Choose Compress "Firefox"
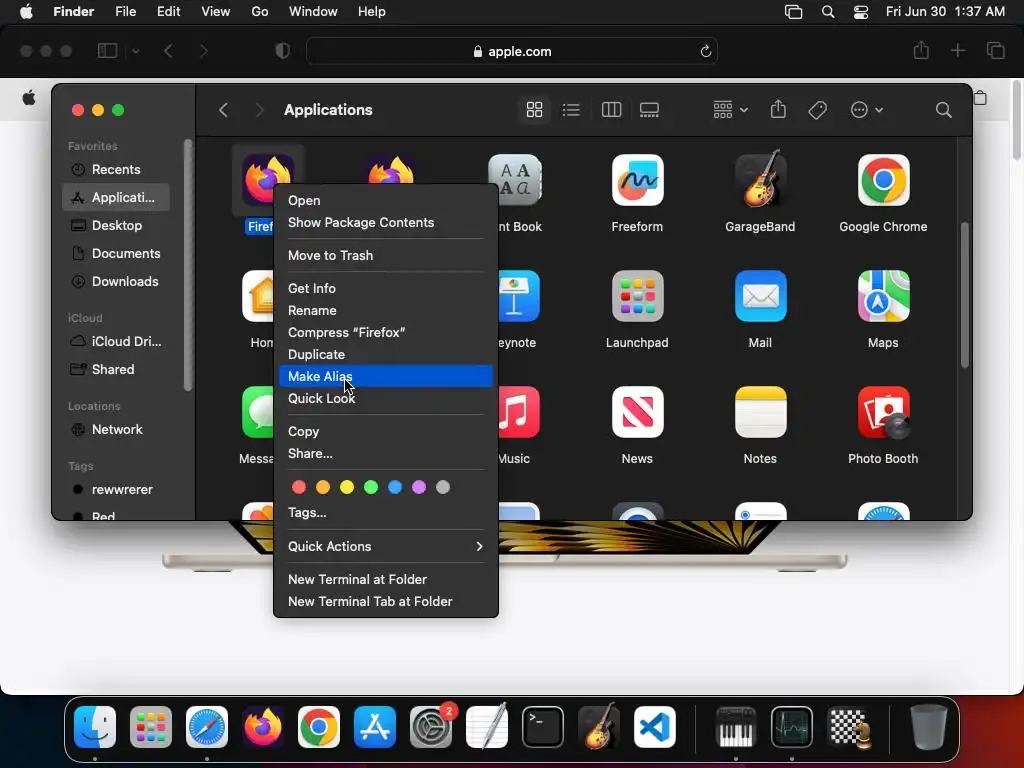 pyautogui.click(x=385, y=332)
